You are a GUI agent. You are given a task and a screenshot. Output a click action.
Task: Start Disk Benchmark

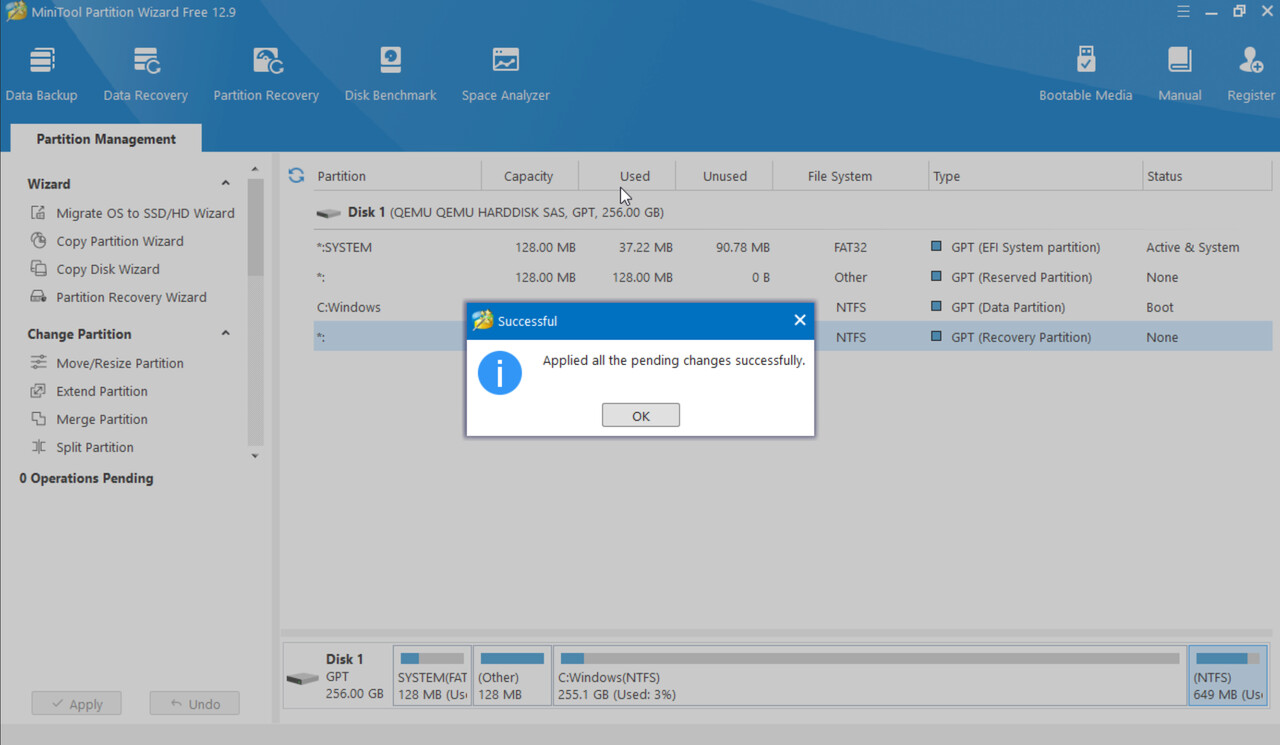coord(390,74)
